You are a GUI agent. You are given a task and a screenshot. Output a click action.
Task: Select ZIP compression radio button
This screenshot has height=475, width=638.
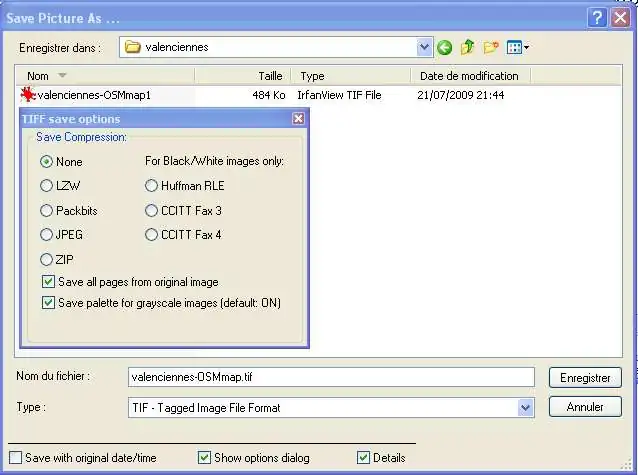point(46,260)
